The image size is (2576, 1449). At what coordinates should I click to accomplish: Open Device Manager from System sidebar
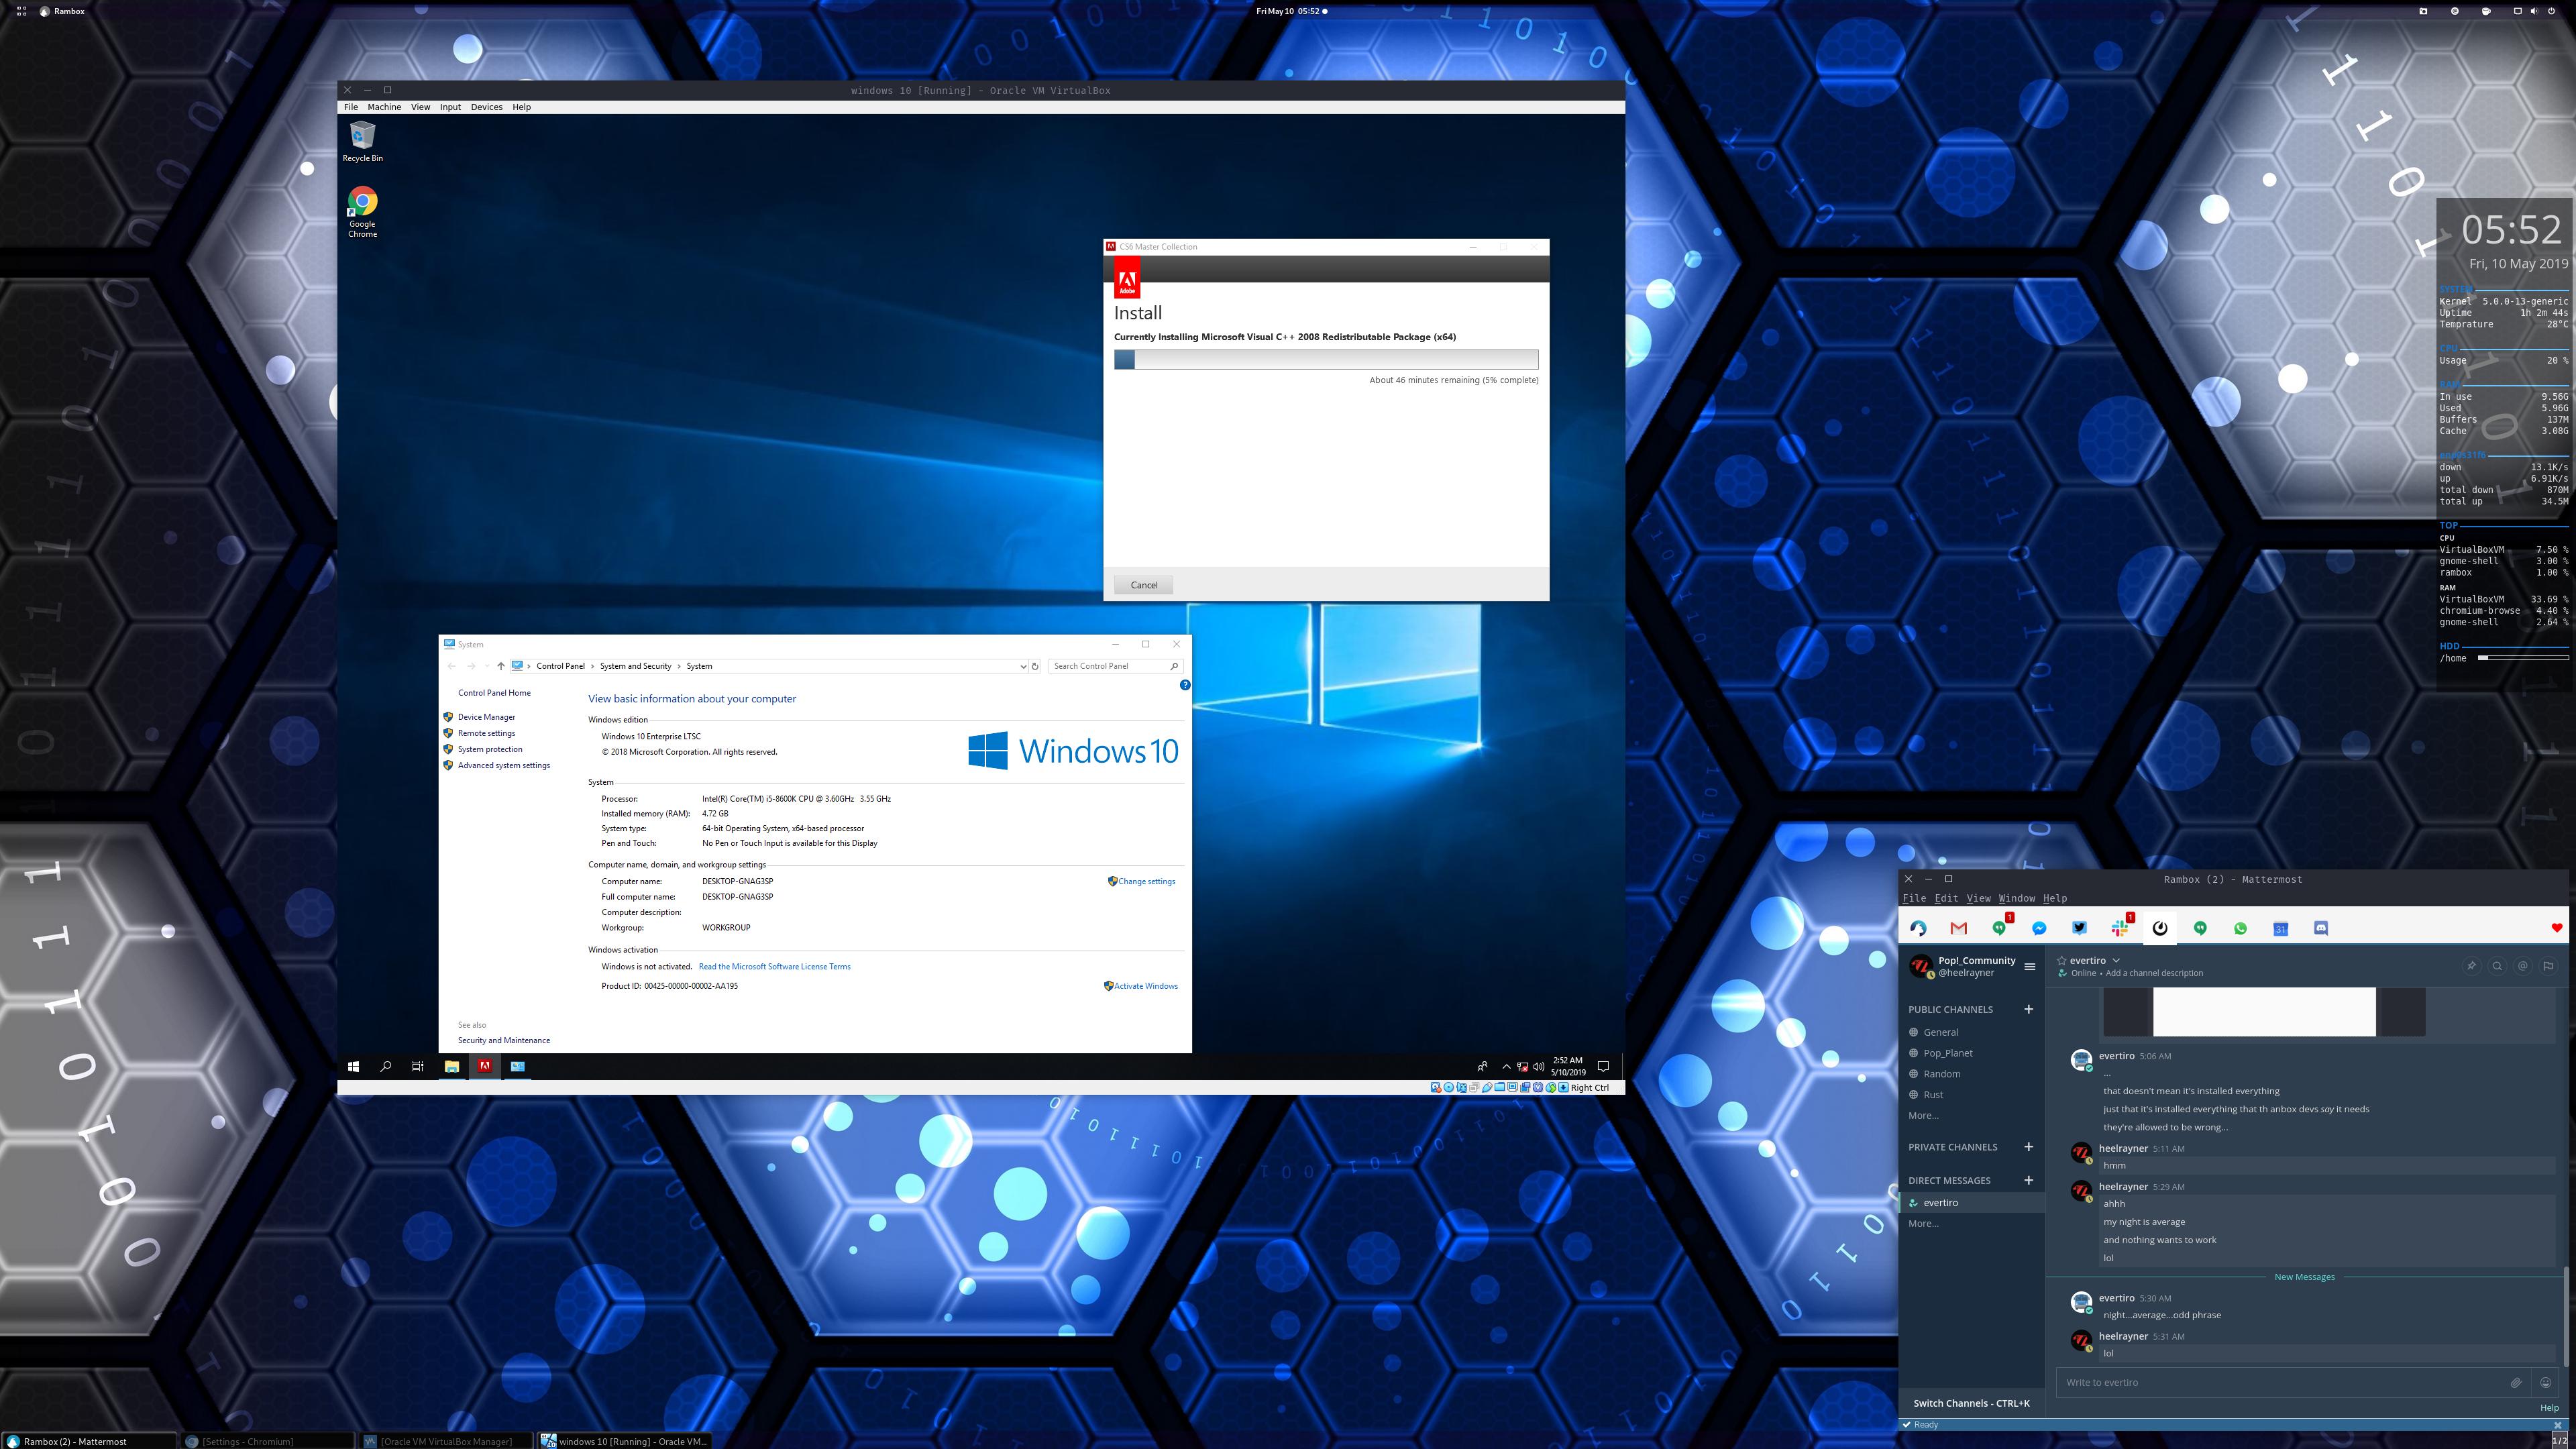click(x=486, y=717)
